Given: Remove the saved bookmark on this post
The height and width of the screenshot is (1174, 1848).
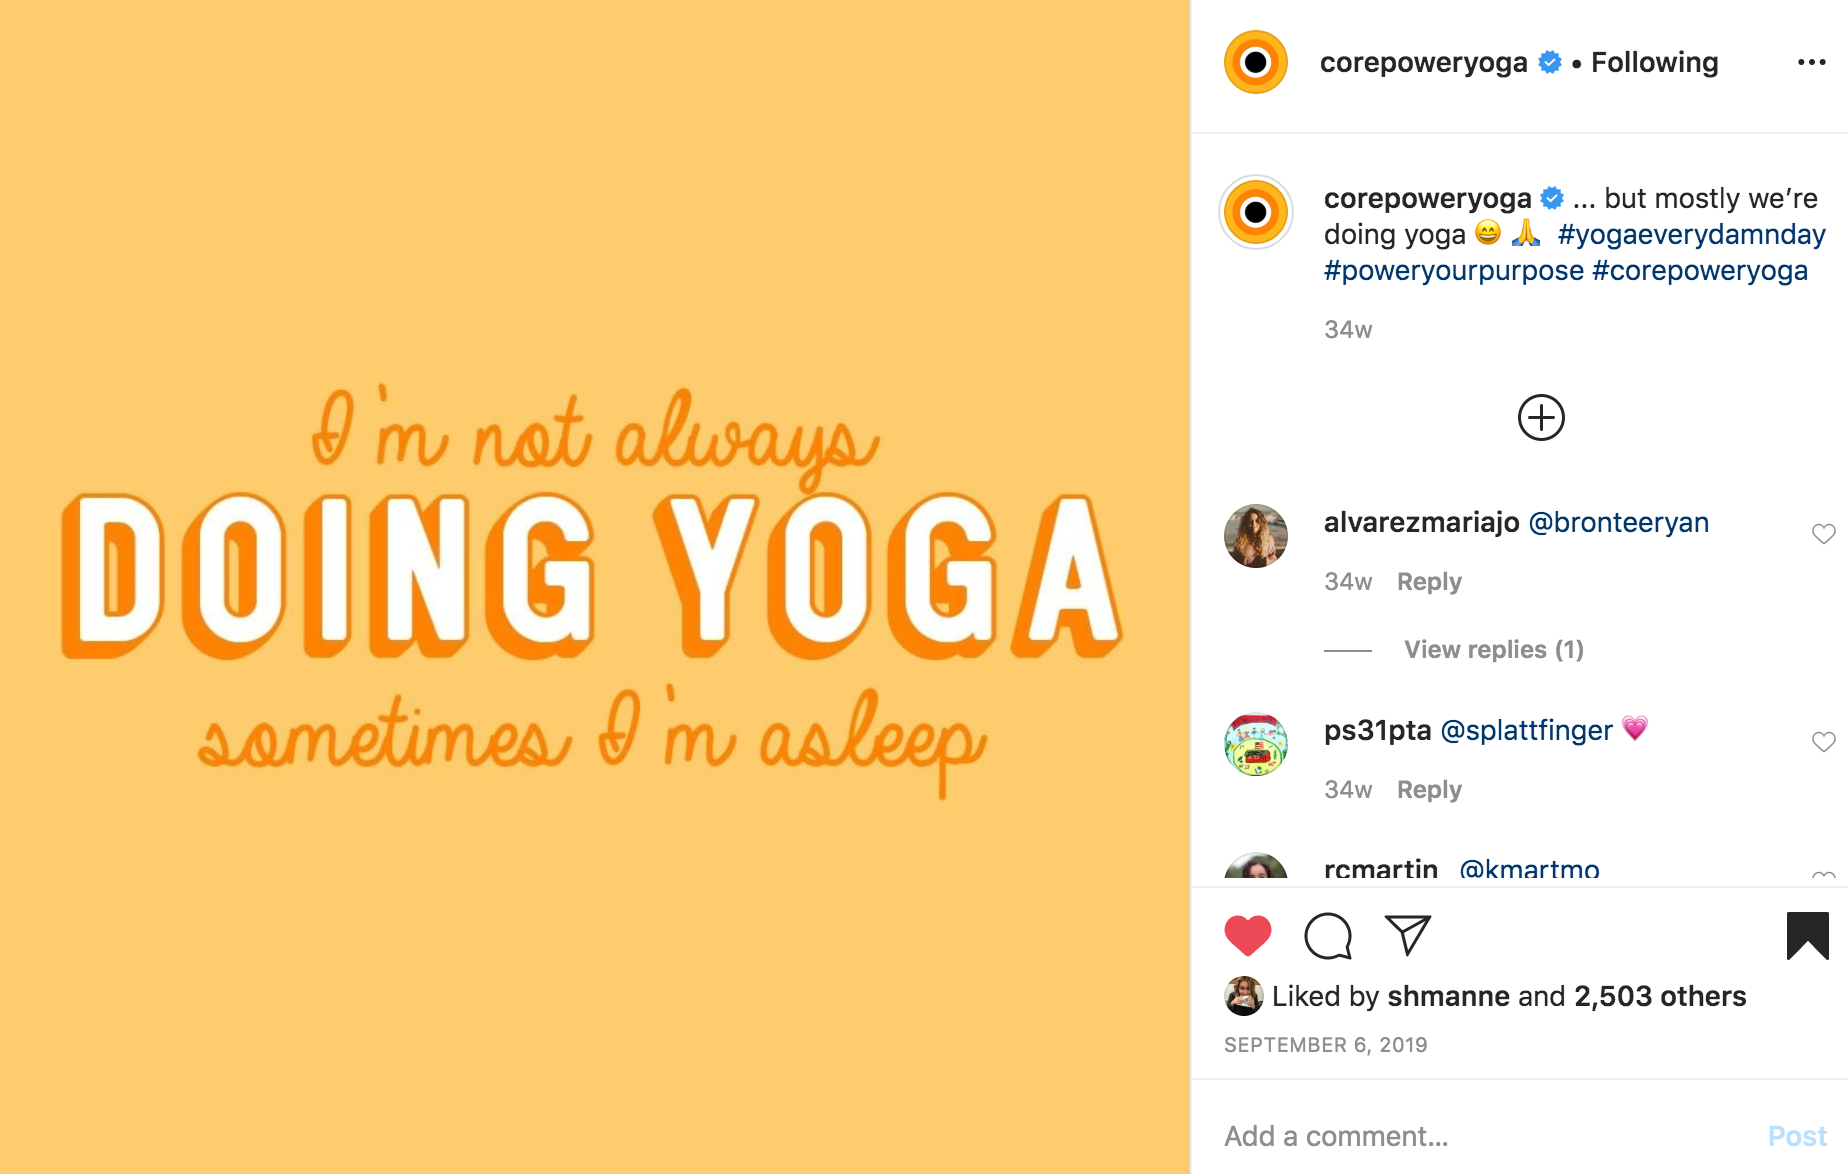Looking at the screenshot, I should pos(1807,936).
